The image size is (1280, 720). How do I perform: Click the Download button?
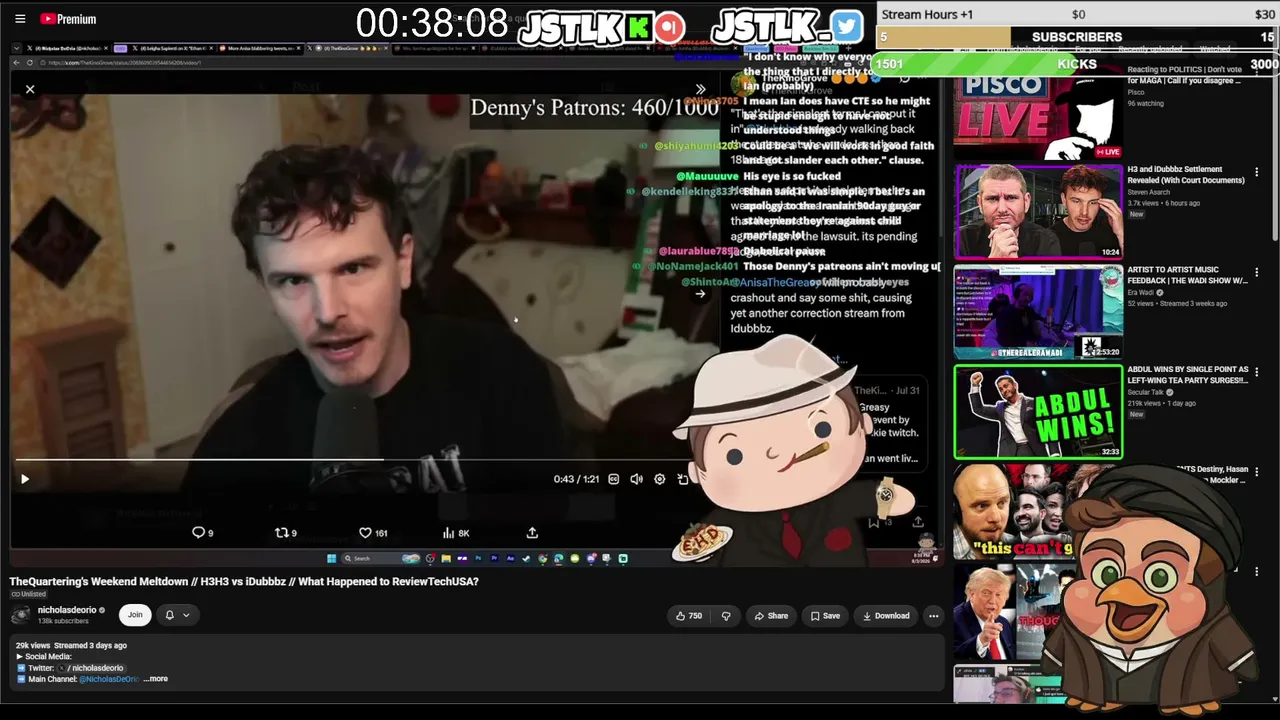pyautogui.click(x=885, y=616)
